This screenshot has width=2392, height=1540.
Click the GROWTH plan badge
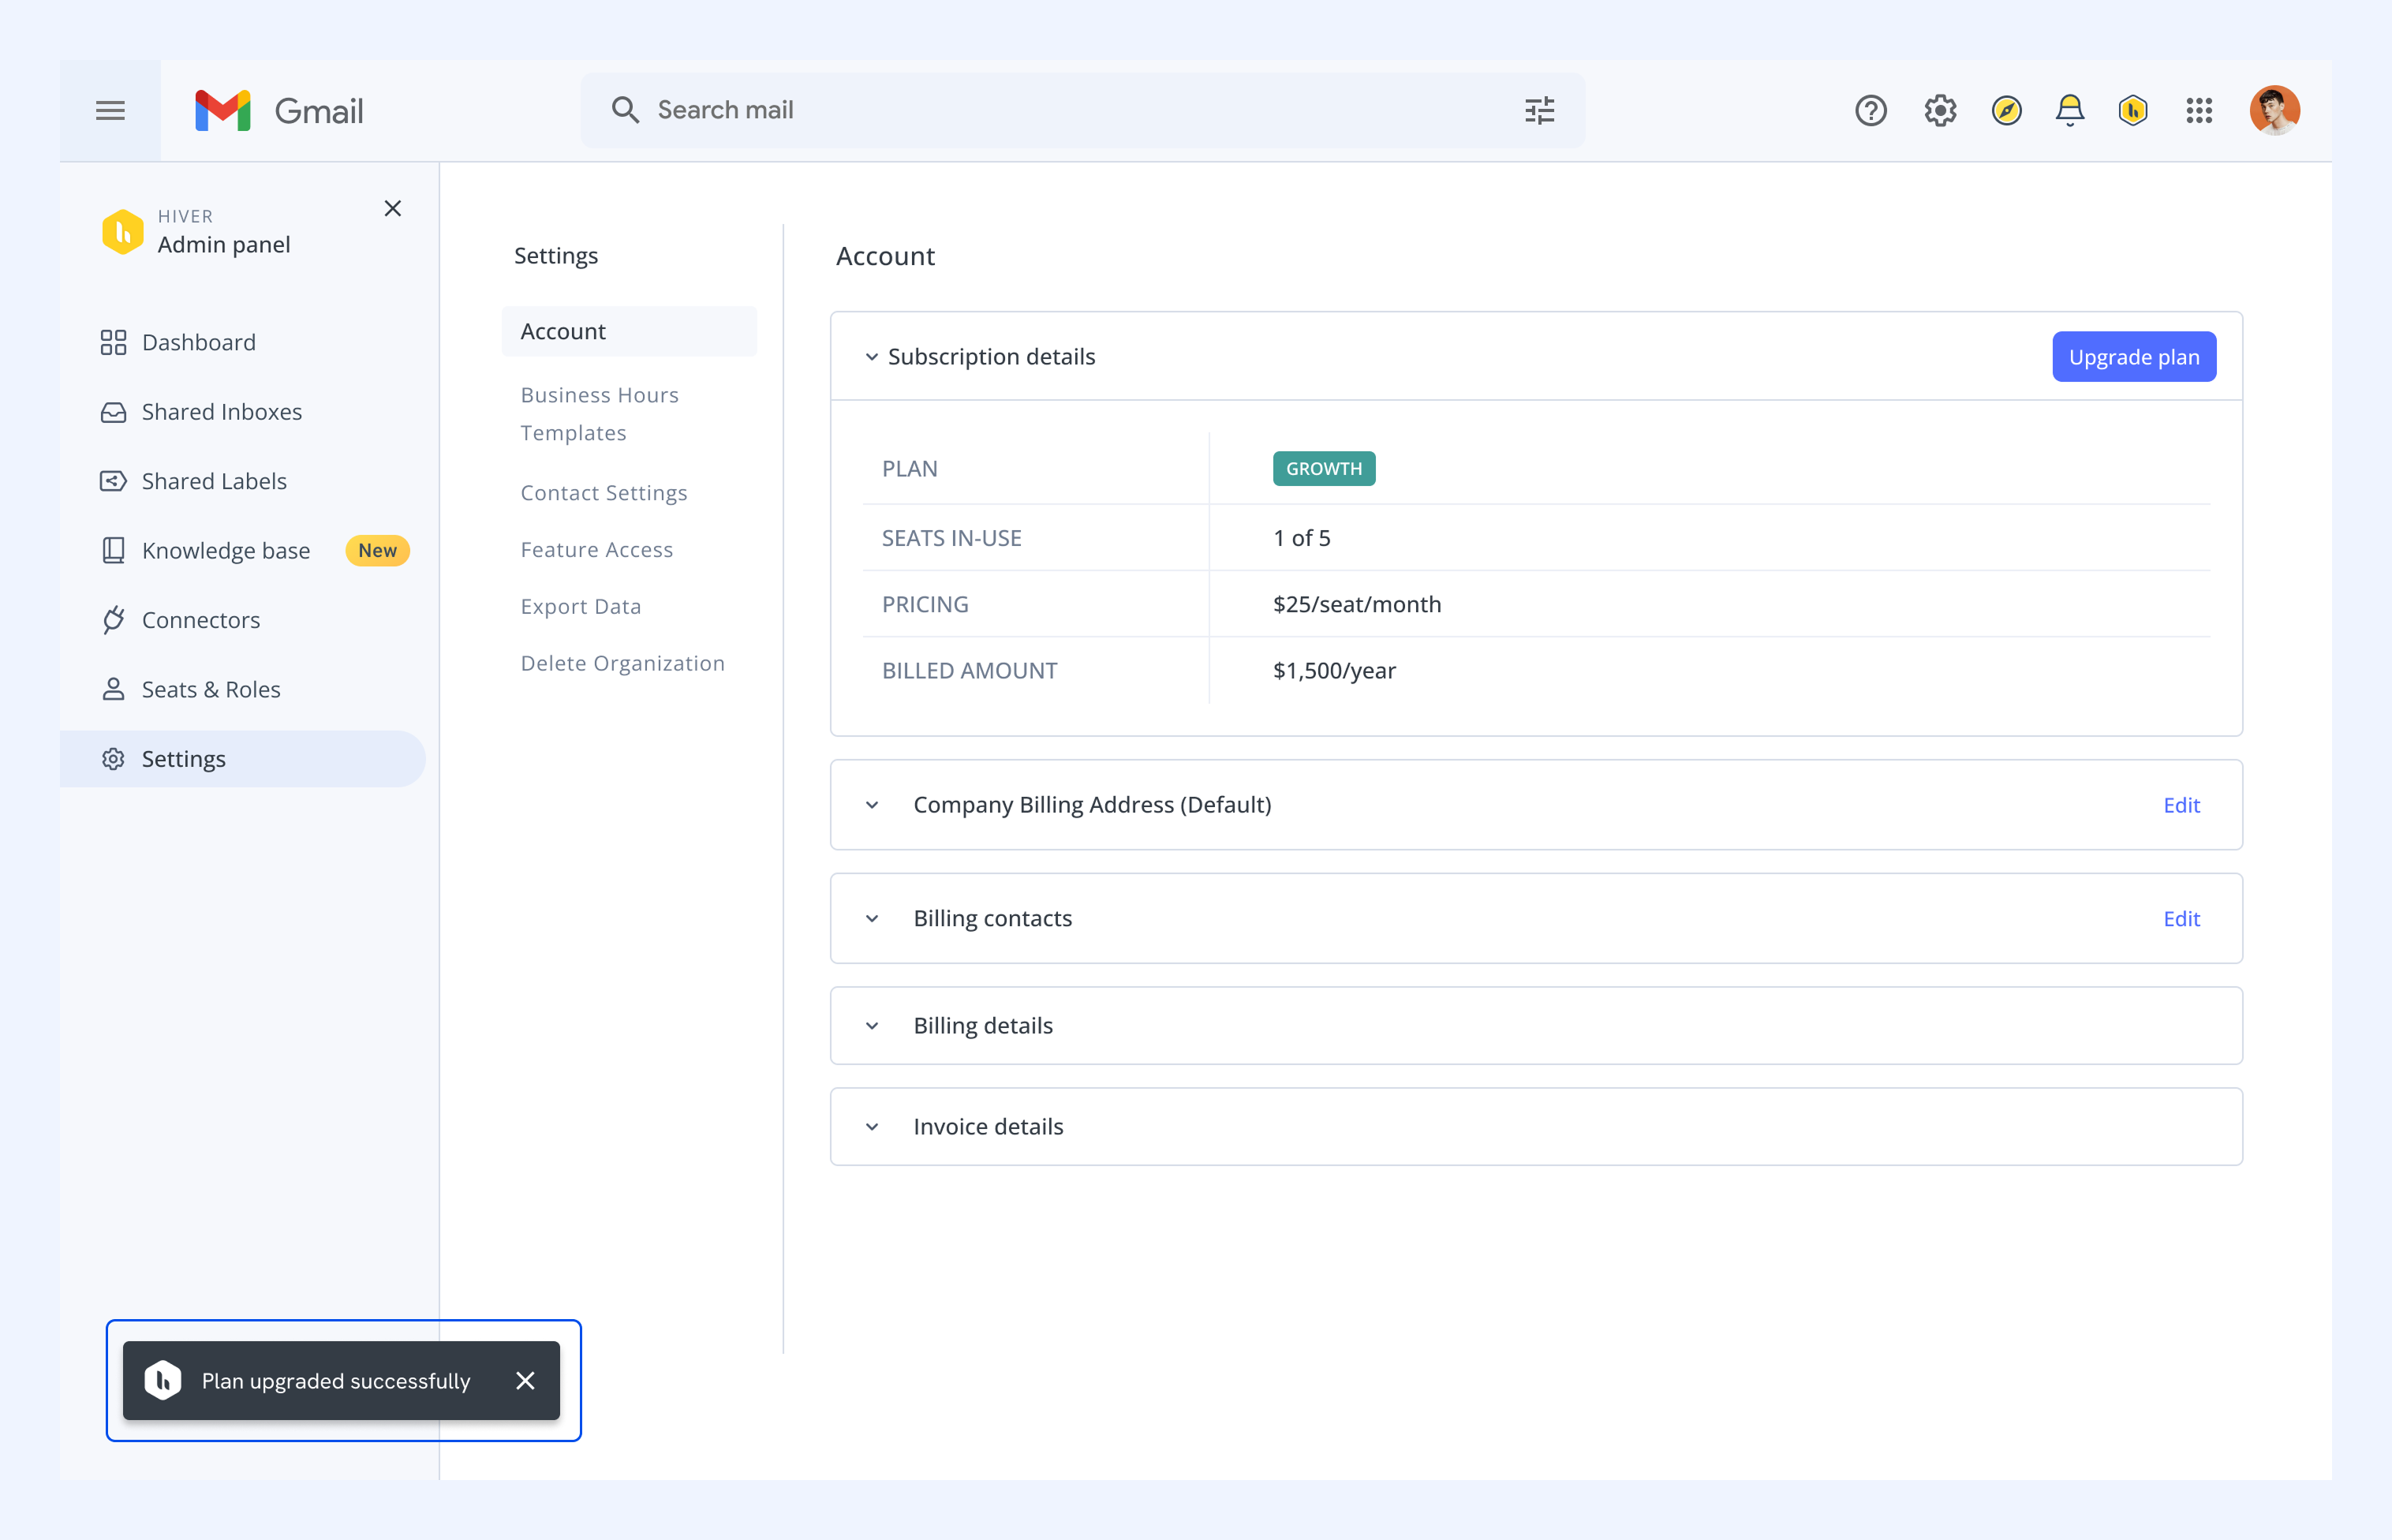1323,468
